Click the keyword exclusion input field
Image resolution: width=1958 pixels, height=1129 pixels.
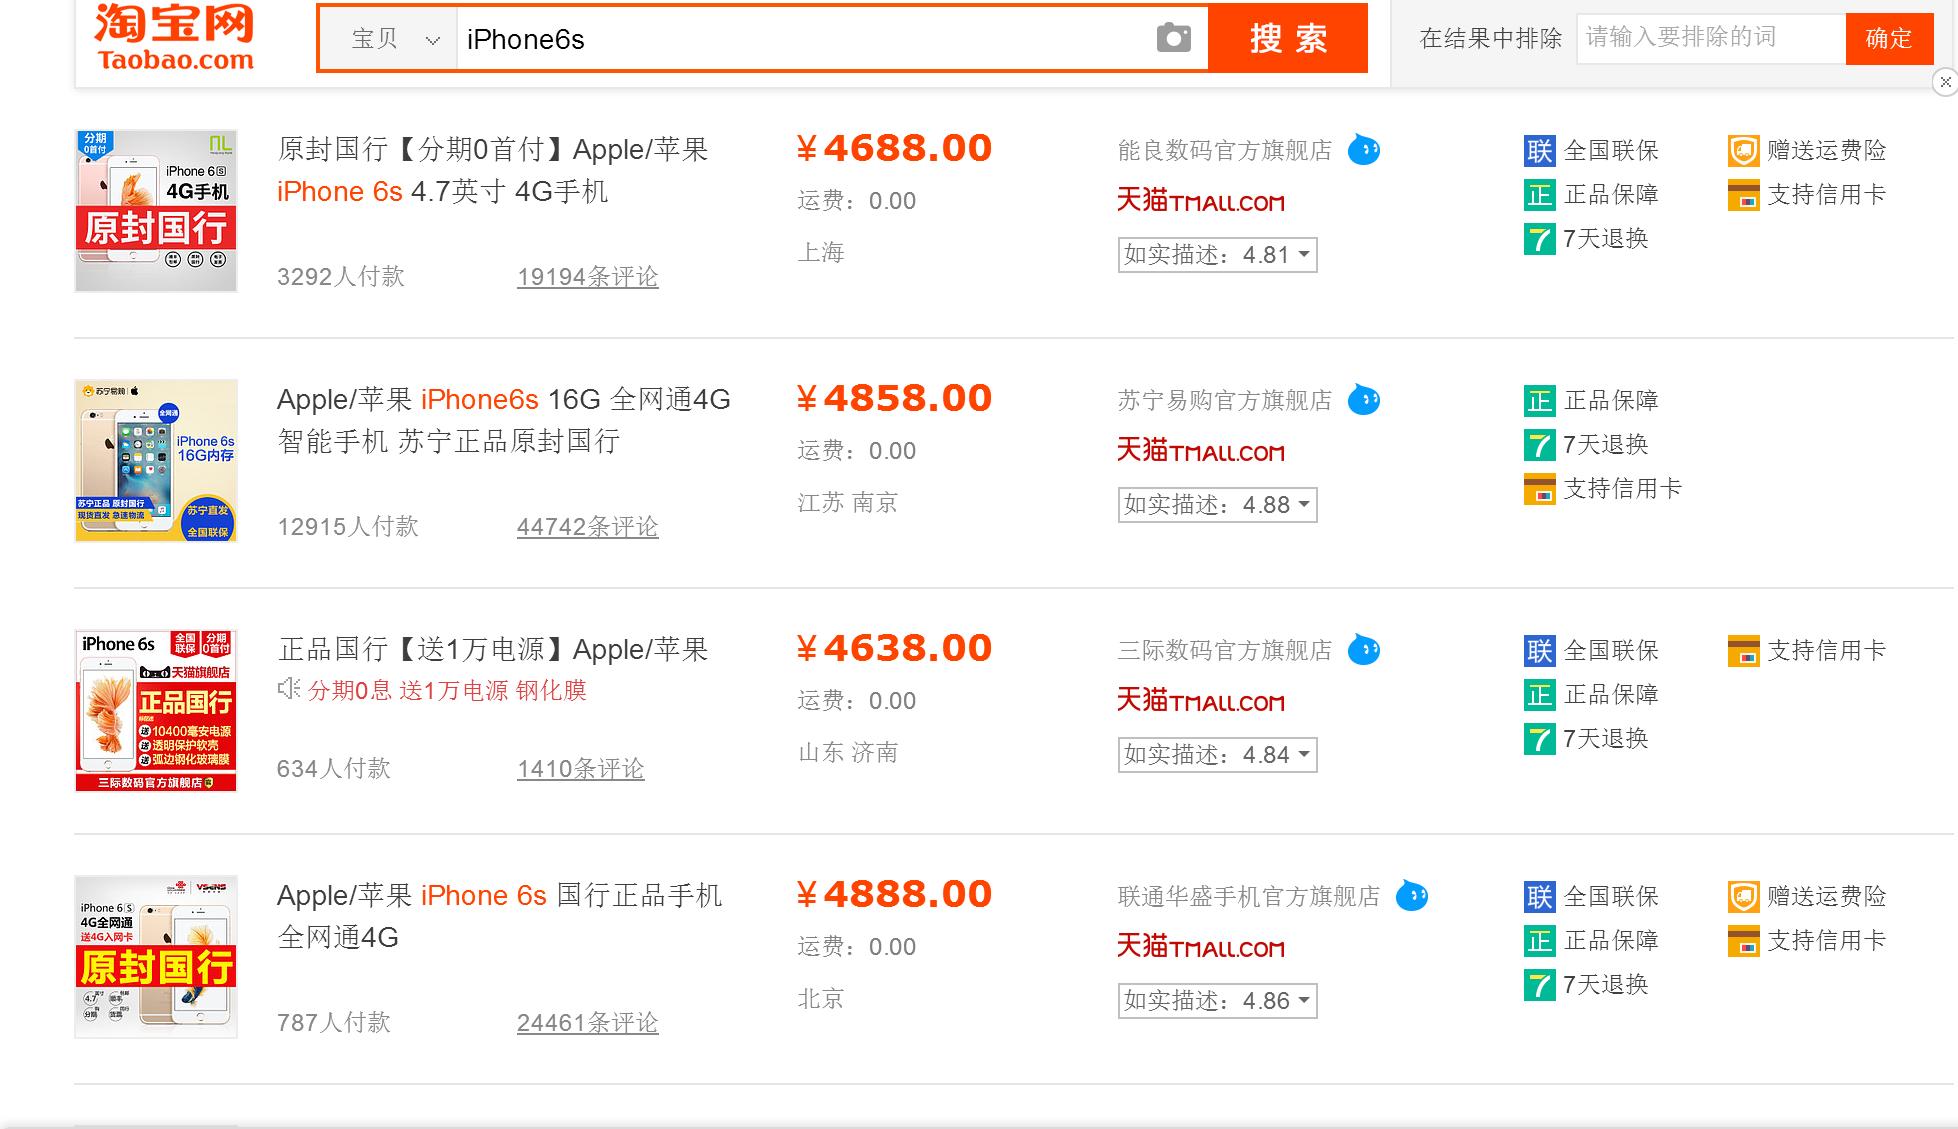point(1710,37)
